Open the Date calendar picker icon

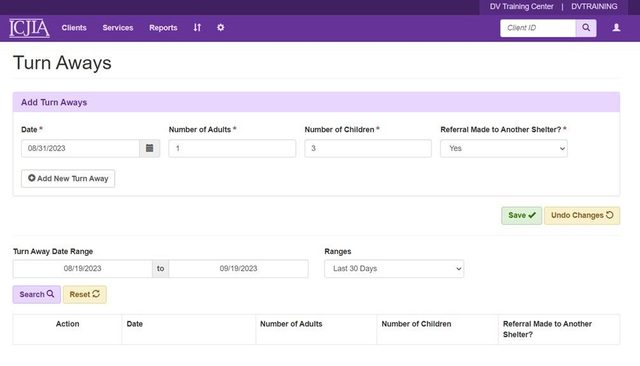click(149, 148)
